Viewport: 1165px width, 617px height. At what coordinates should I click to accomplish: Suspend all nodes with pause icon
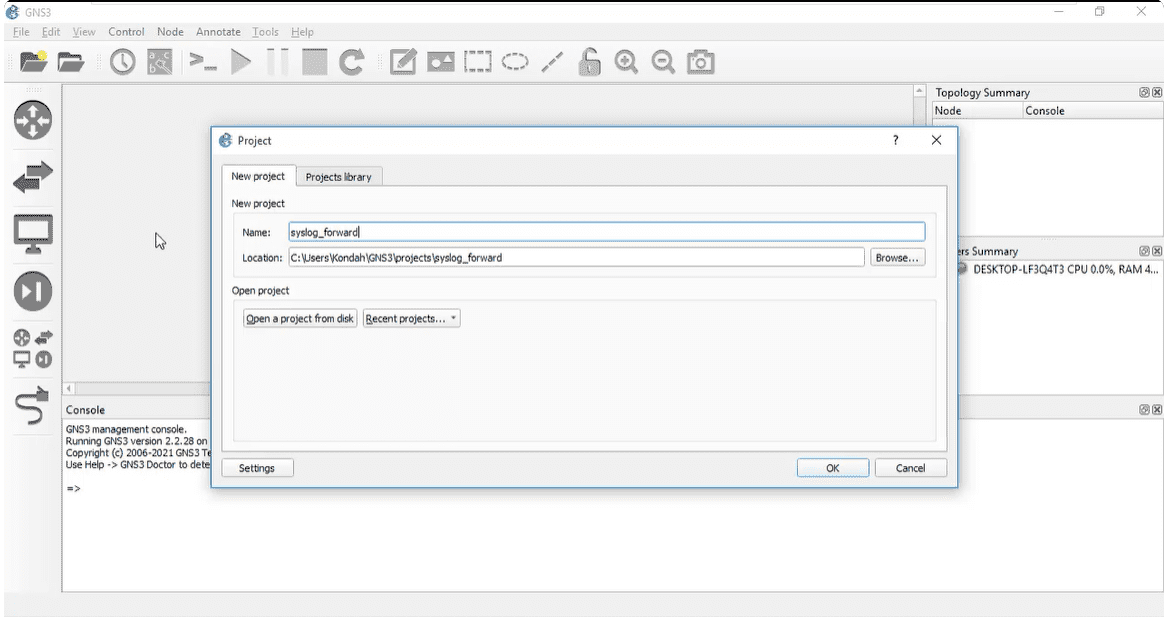(x=278, y=62)
